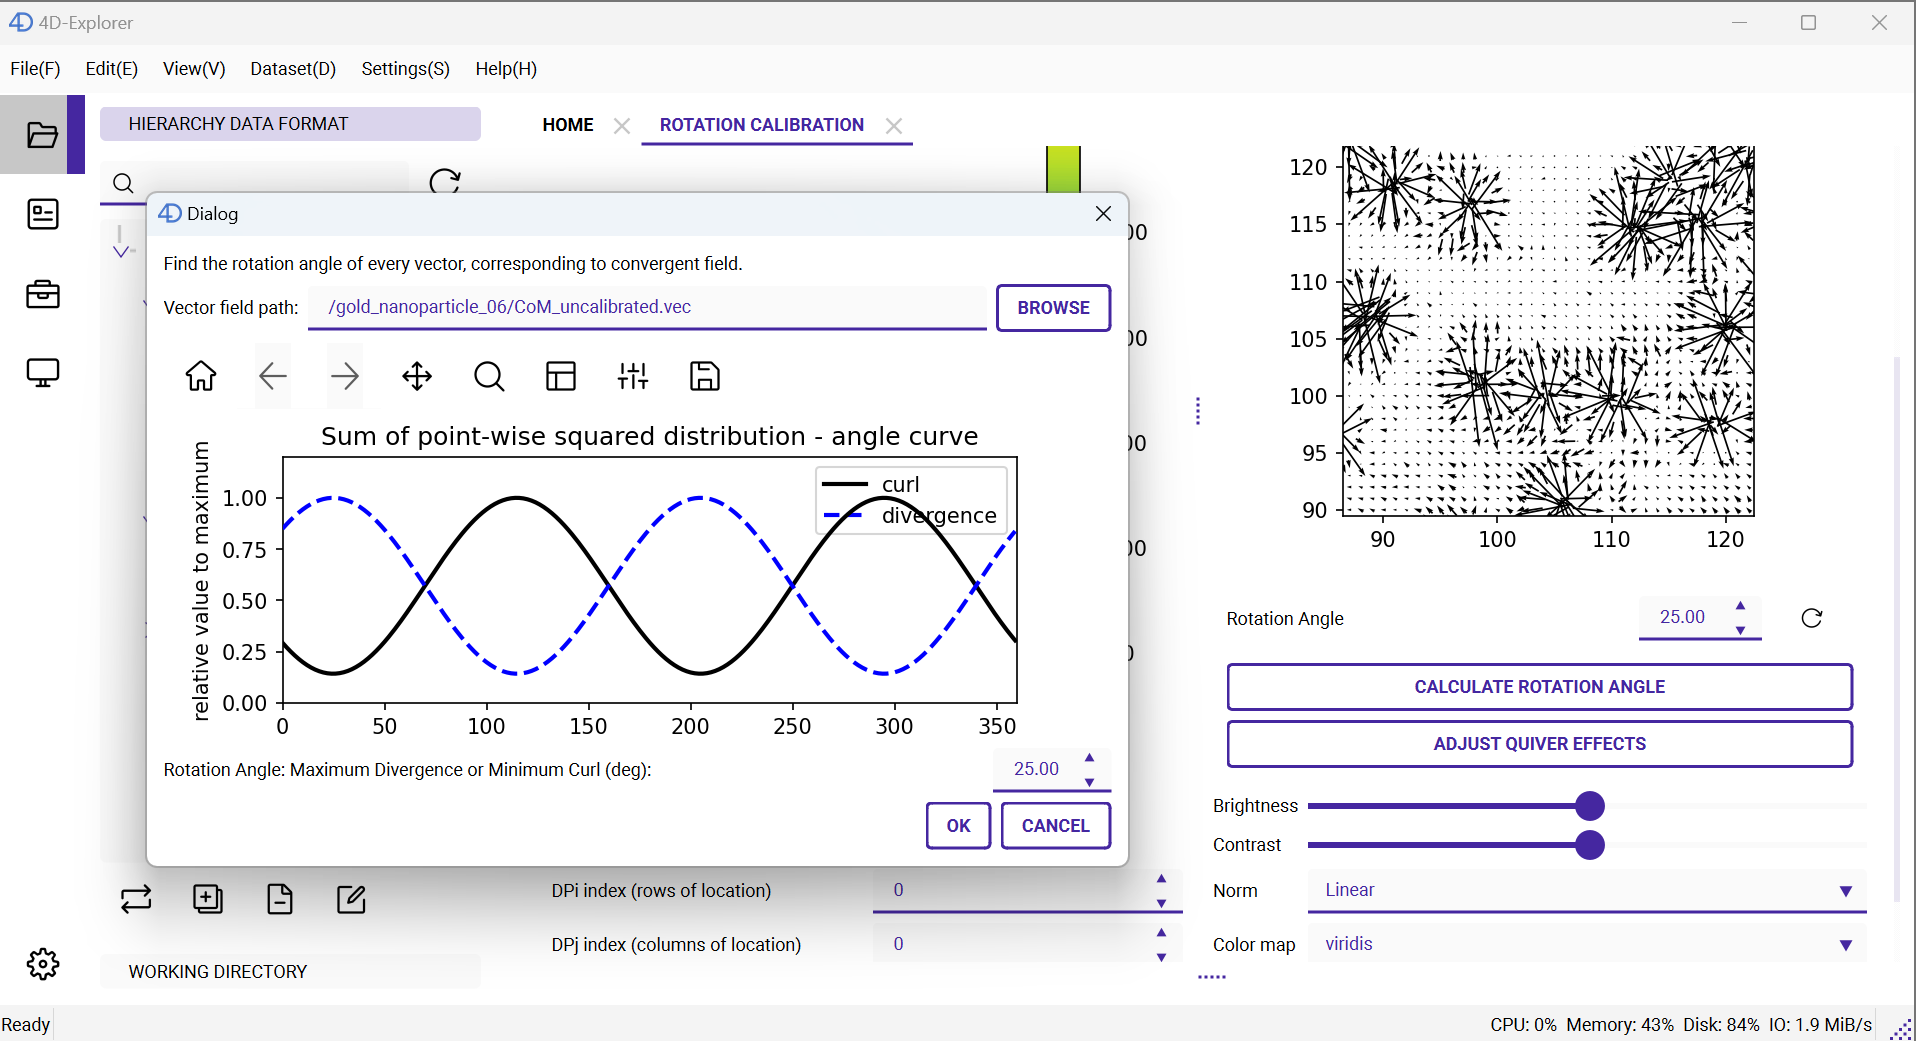Screen dimensions: 1916x1041
Task: Click the settings gear icon
Action: click(x=42, y=964)
